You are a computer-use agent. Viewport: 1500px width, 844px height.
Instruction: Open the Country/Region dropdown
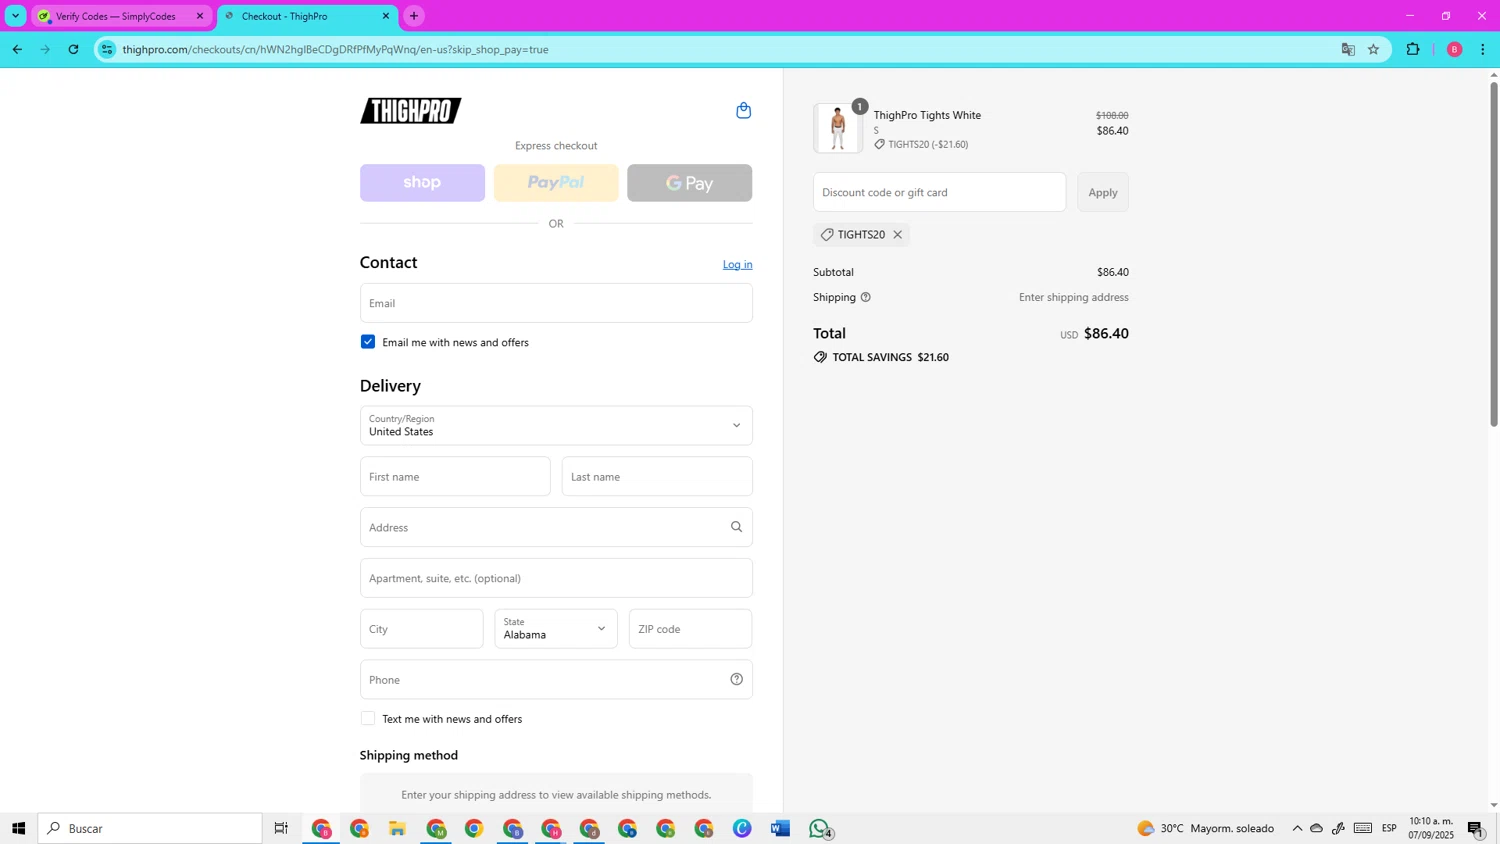pyautogui.click(x=556, y=426)
